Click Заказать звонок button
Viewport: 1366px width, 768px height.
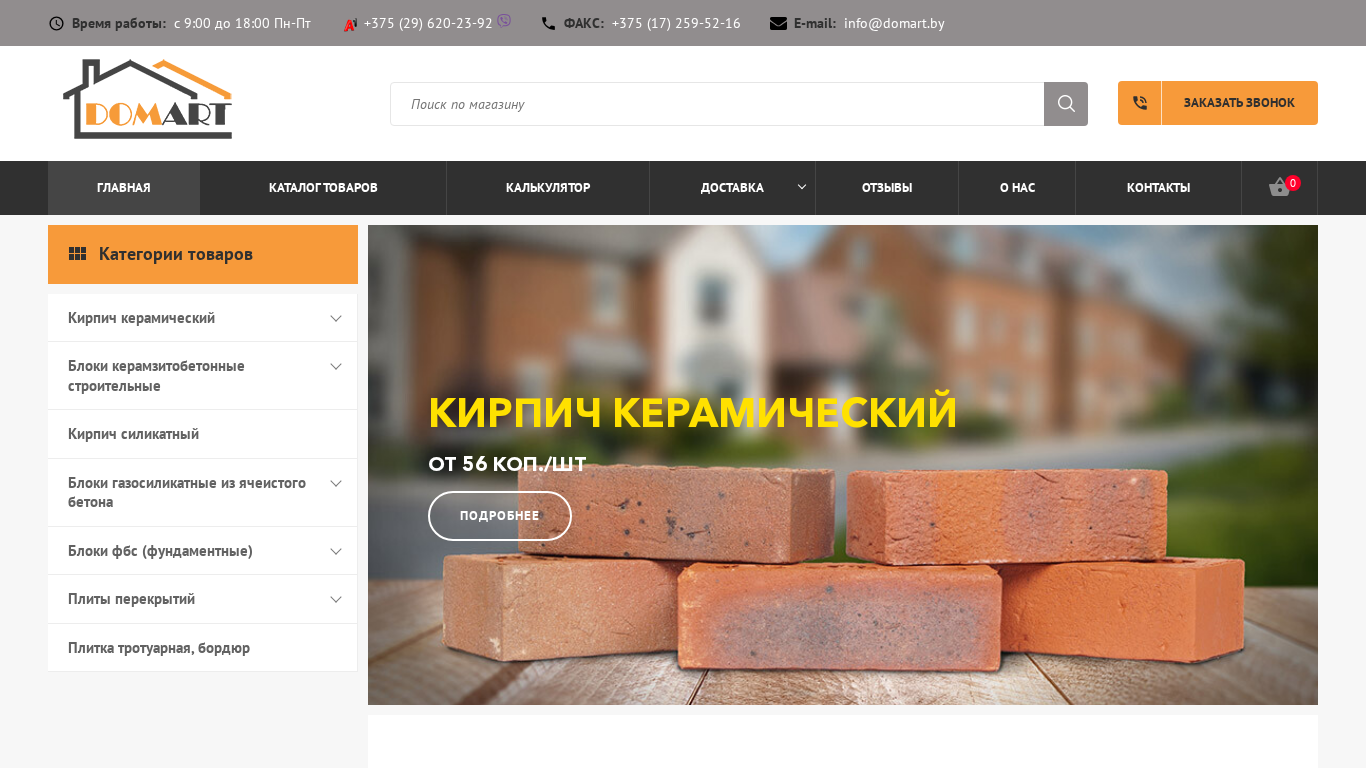pos(1218,103)
